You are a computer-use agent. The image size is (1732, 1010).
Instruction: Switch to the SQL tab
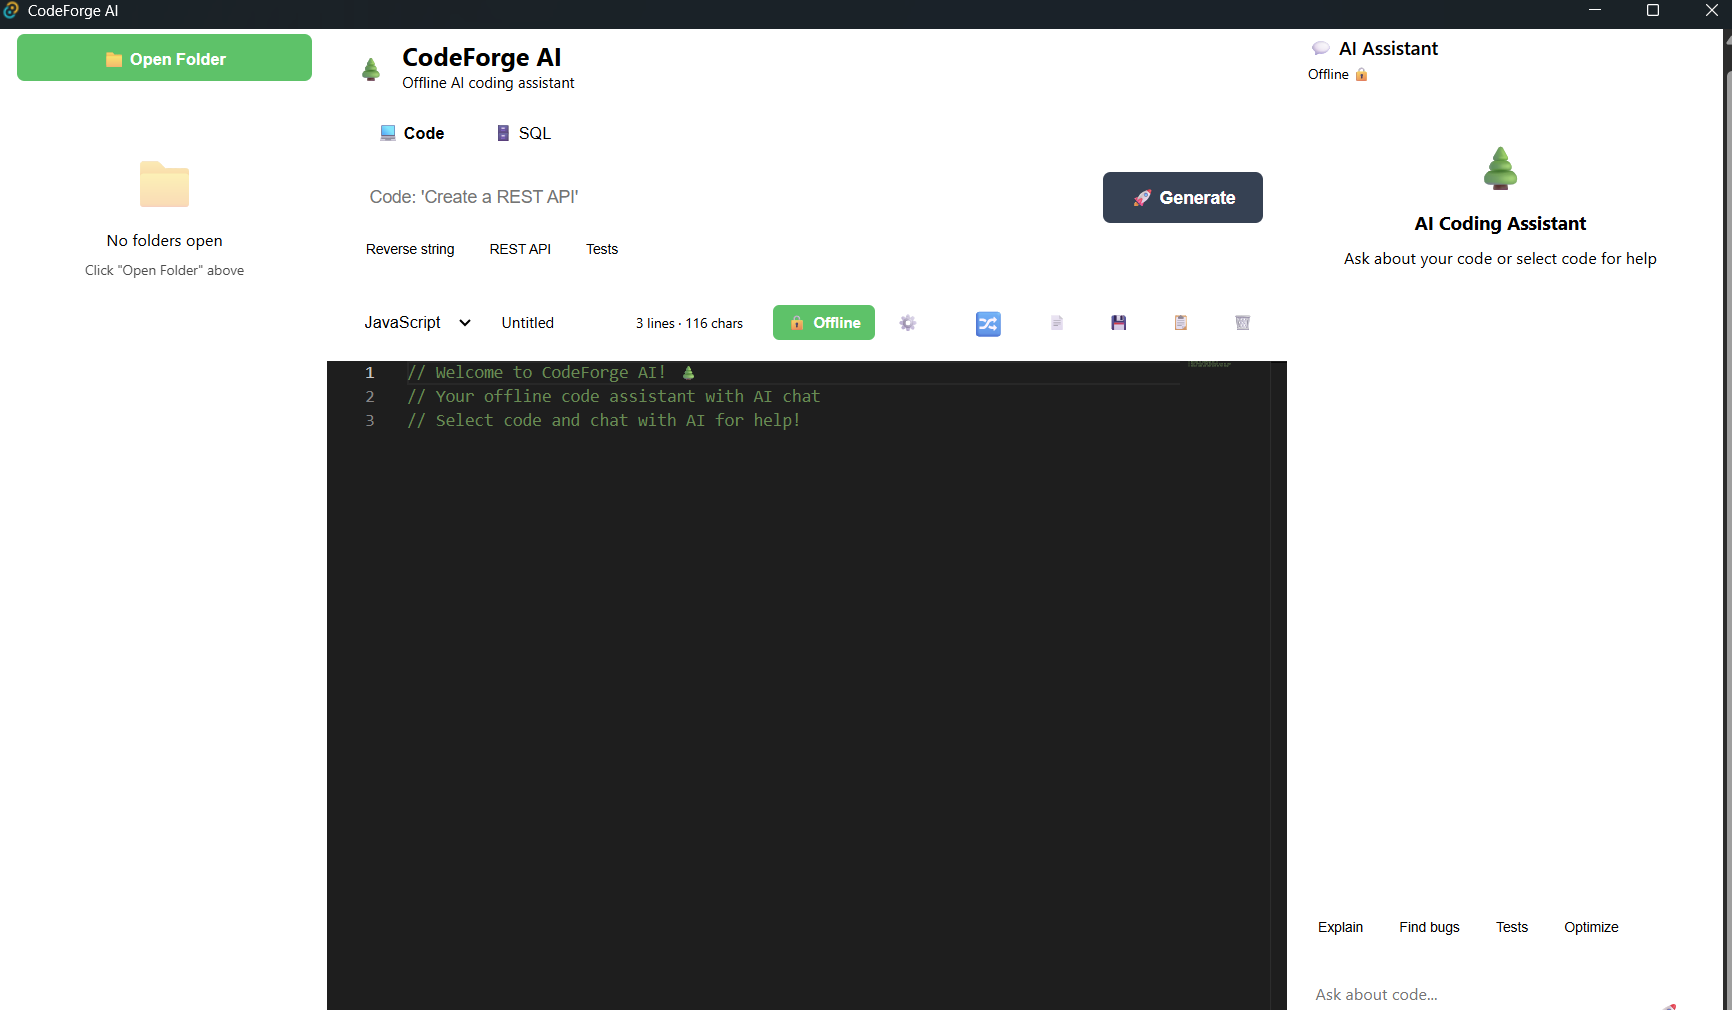pos(523,133)
